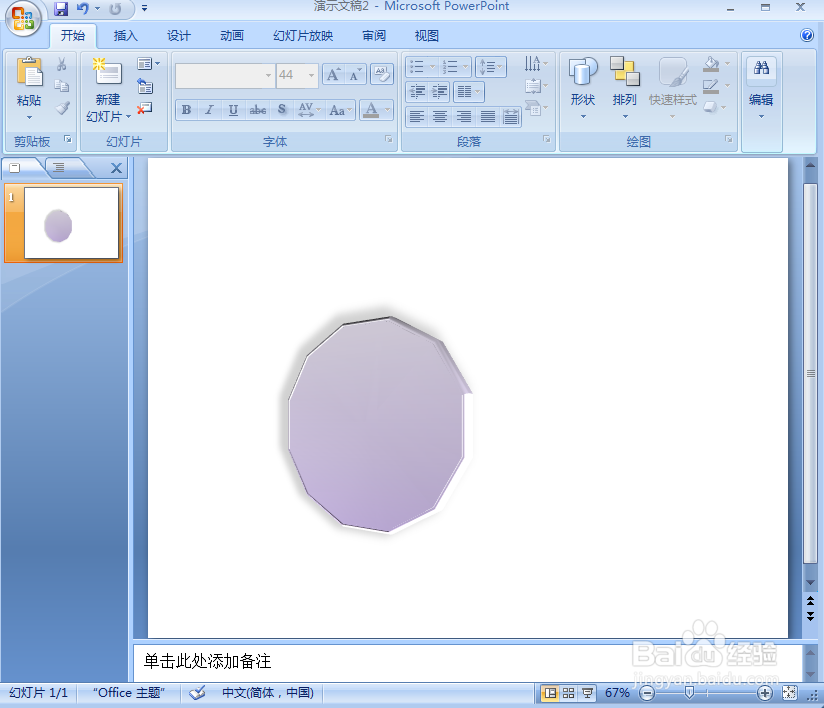Image resolution: width=824 pixels, height=708 pixels.
Task: Open the PowerPoint help icon
Action: tap(807, 35)
